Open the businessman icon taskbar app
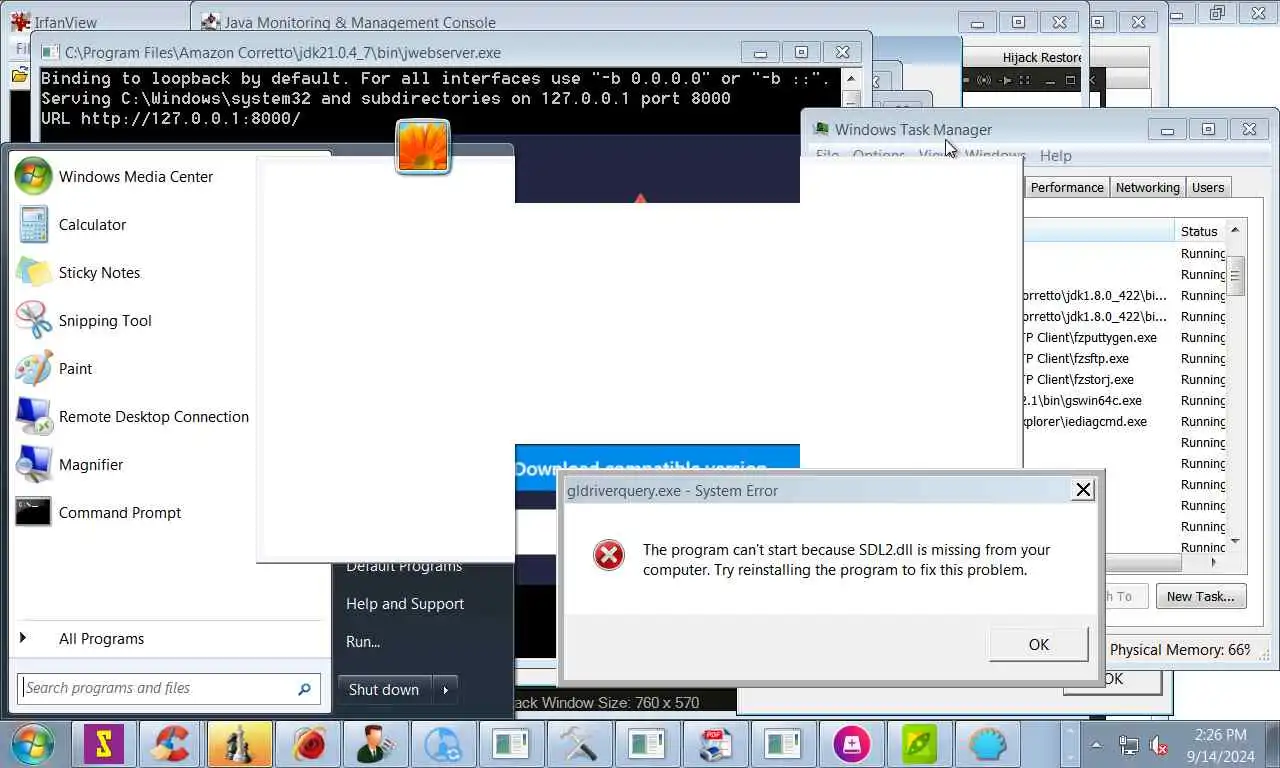1280x768 pixels. pos(376,744)
